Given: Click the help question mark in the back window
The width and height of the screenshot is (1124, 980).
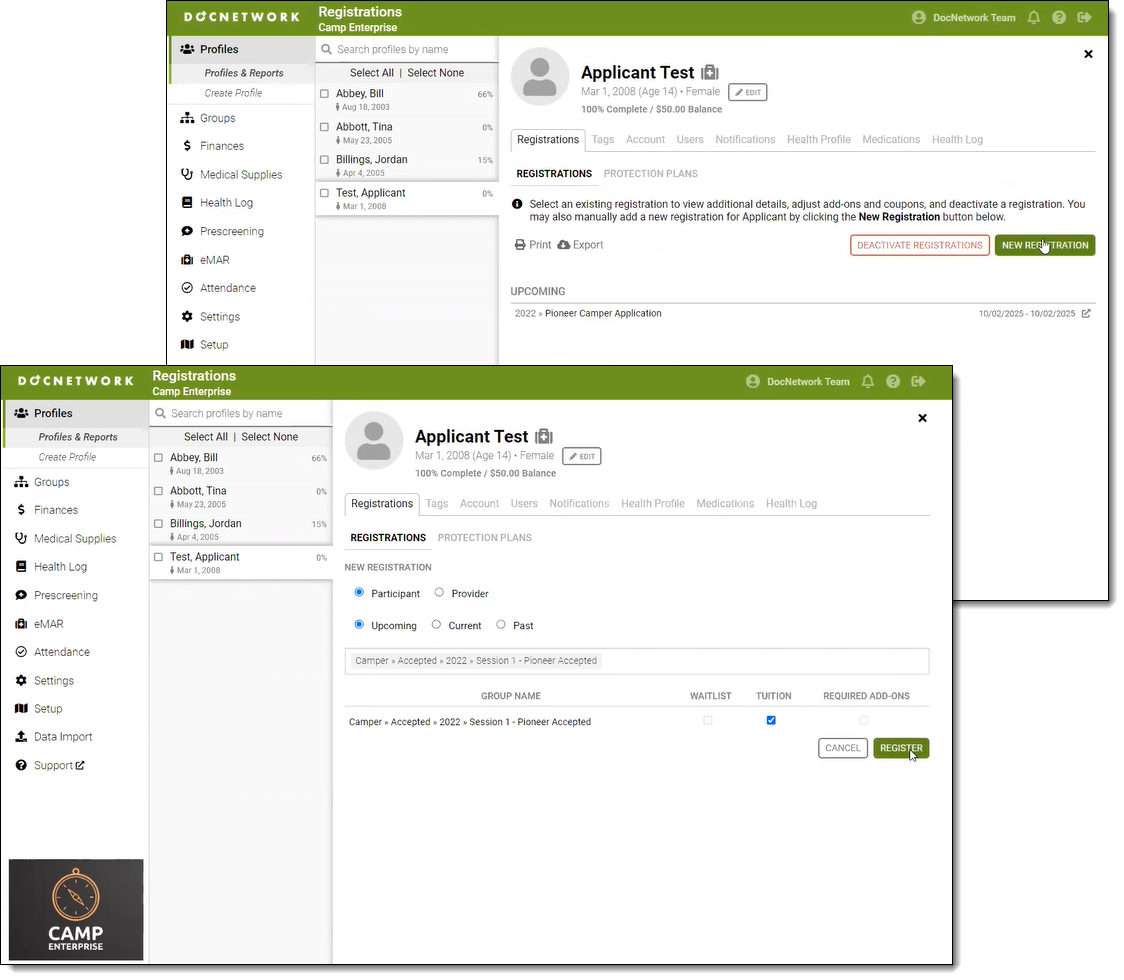Looking at the screenshot, I should tap(1059, 18).
